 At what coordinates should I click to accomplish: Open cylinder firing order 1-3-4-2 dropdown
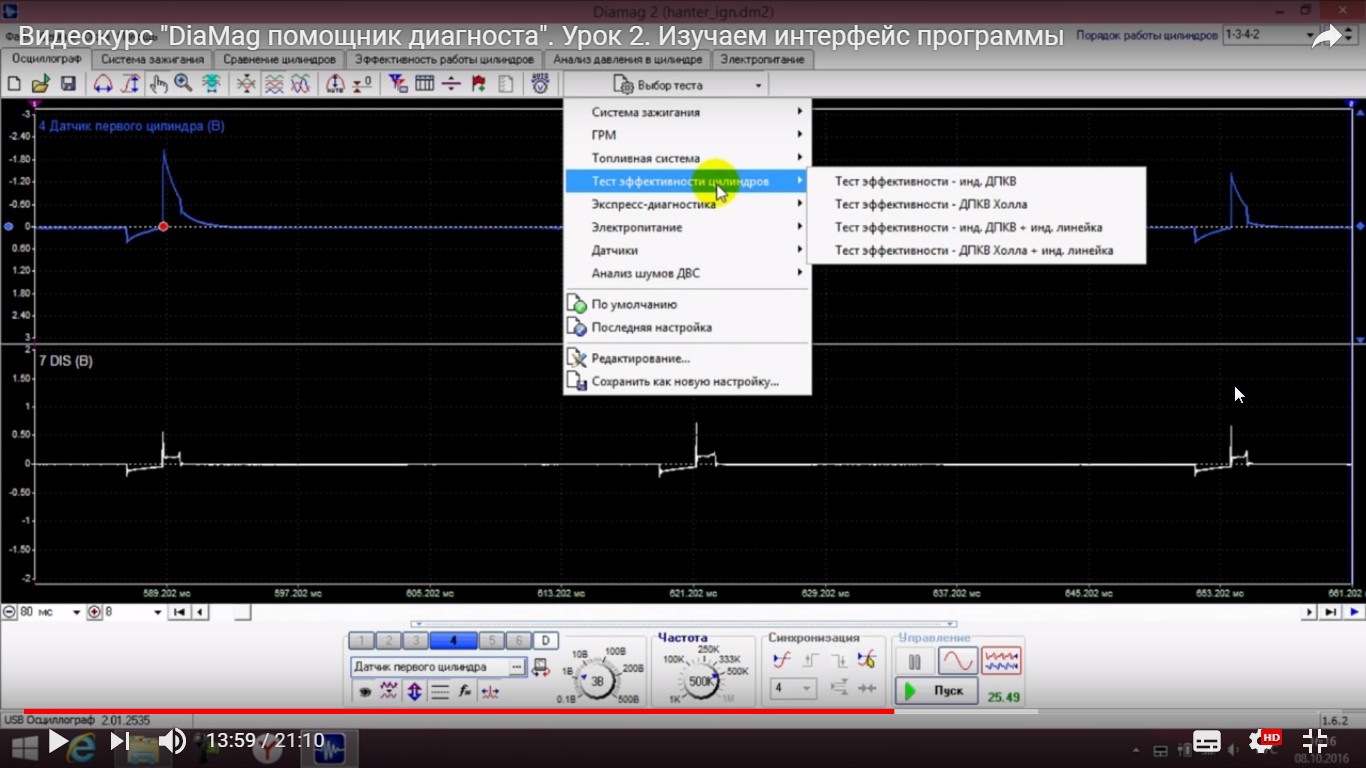(1271, 35)
